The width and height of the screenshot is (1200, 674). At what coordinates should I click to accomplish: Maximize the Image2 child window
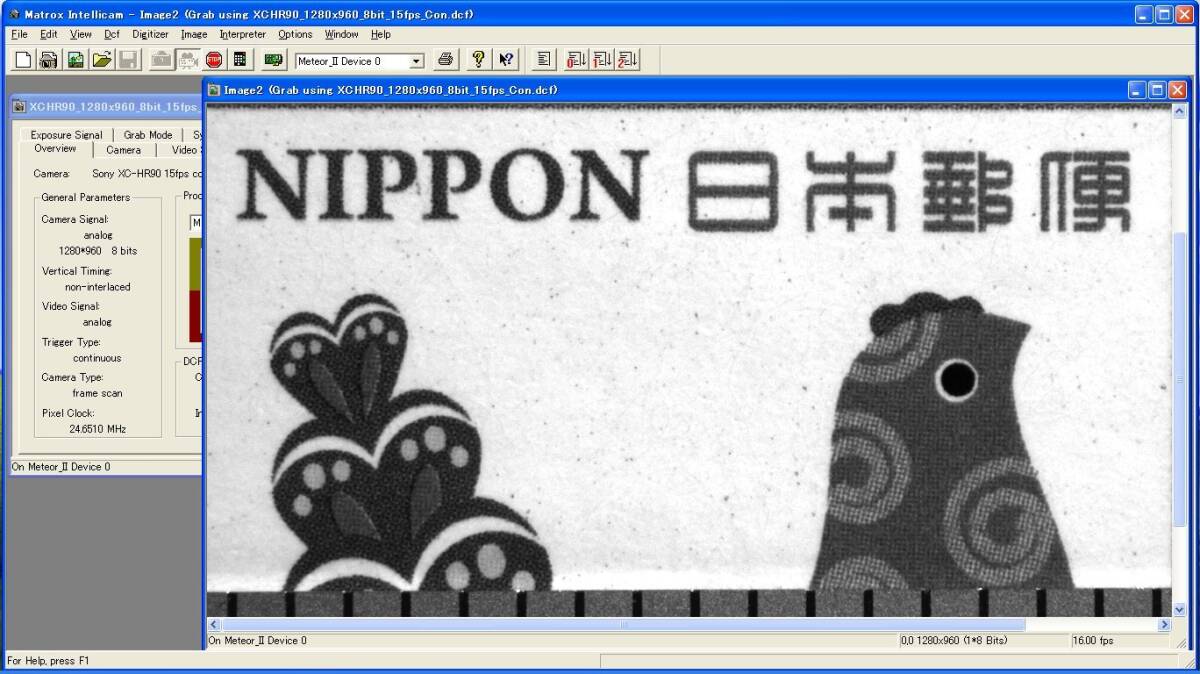click(1158, 90)
